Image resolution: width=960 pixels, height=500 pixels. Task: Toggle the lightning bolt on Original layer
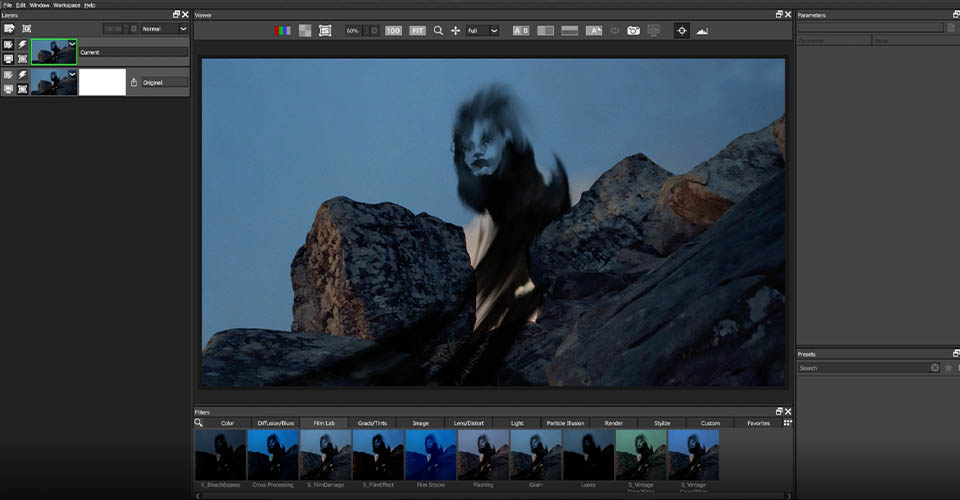pos(23,75)
